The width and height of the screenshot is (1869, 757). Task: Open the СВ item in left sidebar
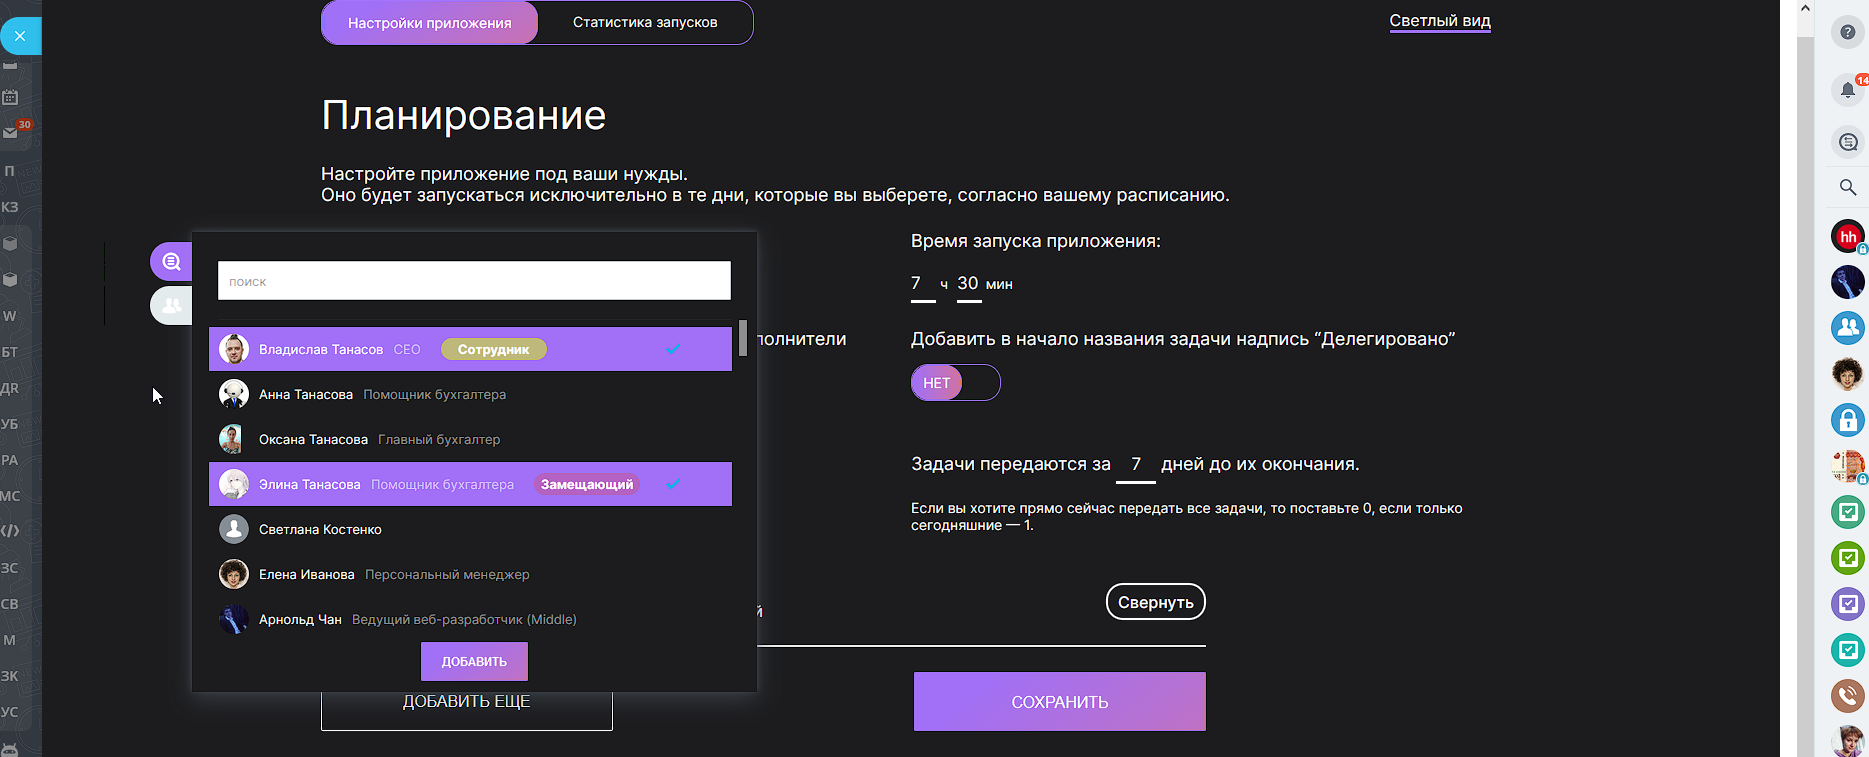point(10,604)
